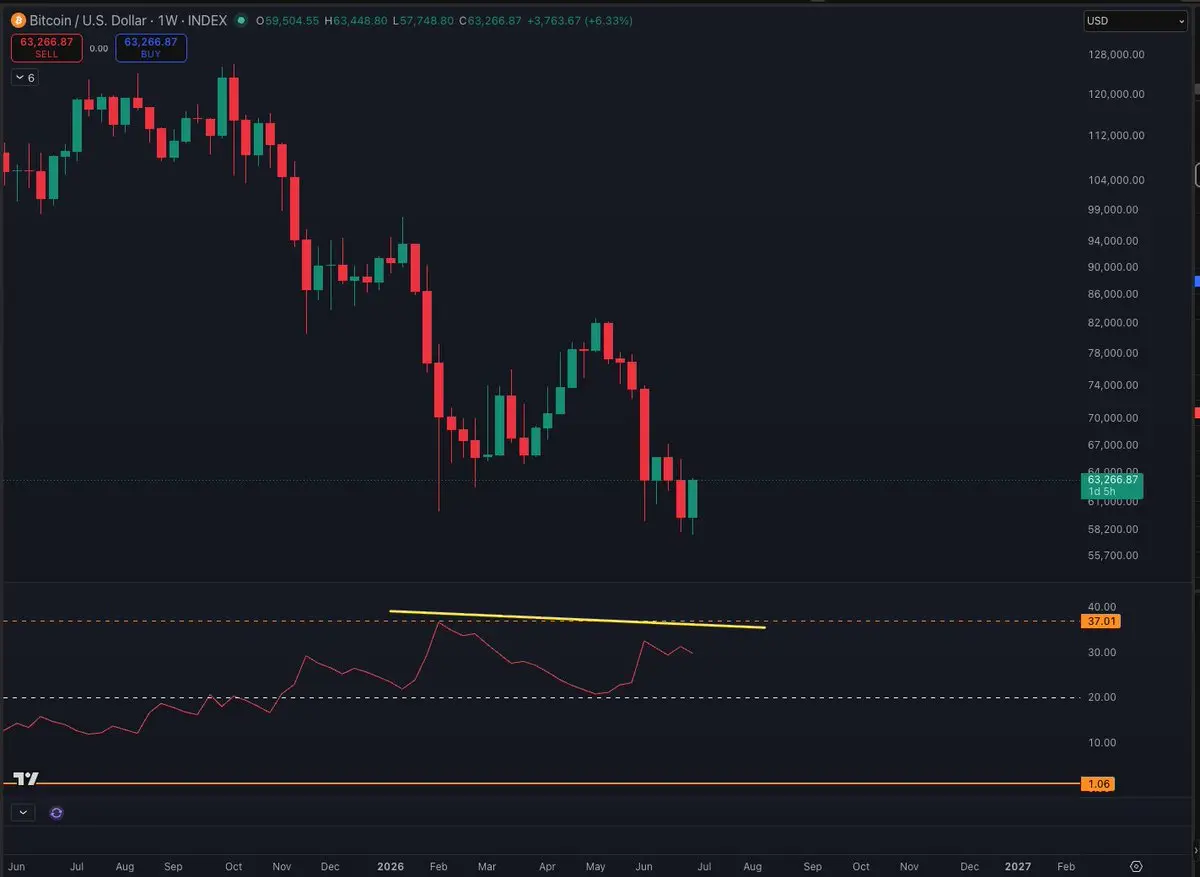Click the orange 1.06 value label
This screenshot has width=1200, height=877.
click(1098, 784)
